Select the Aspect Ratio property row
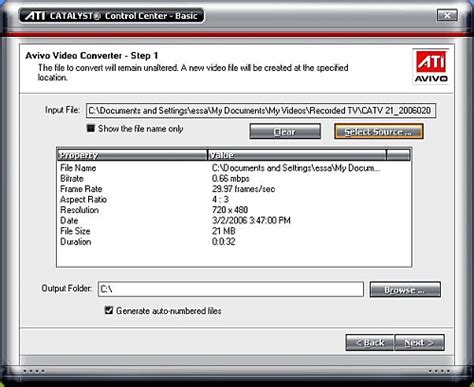This screenshot has height=387, width=474. pyautogui.click(x=234, y=200)
